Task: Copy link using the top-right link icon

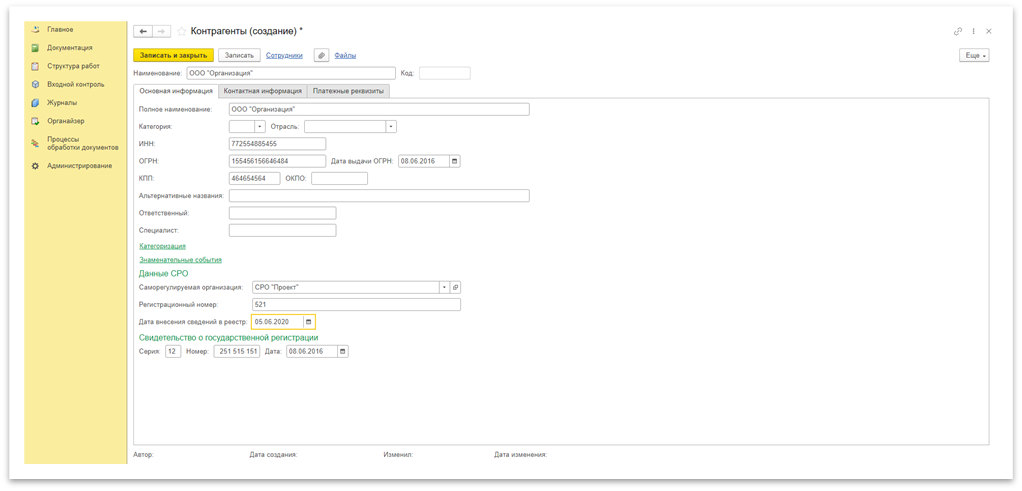Action: pos(957,31)
